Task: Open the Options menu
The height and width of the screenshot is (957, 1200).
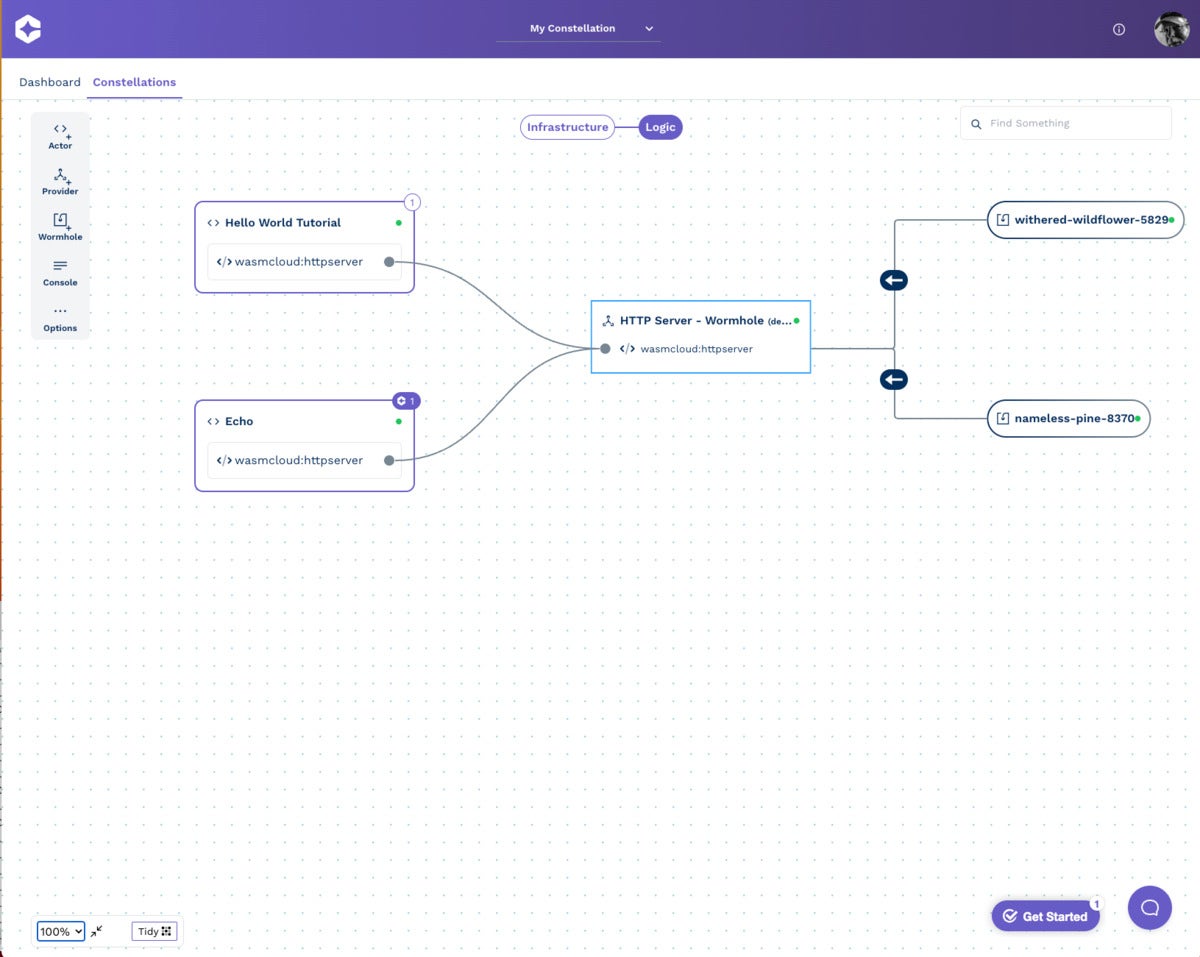Action: [60, 318]
